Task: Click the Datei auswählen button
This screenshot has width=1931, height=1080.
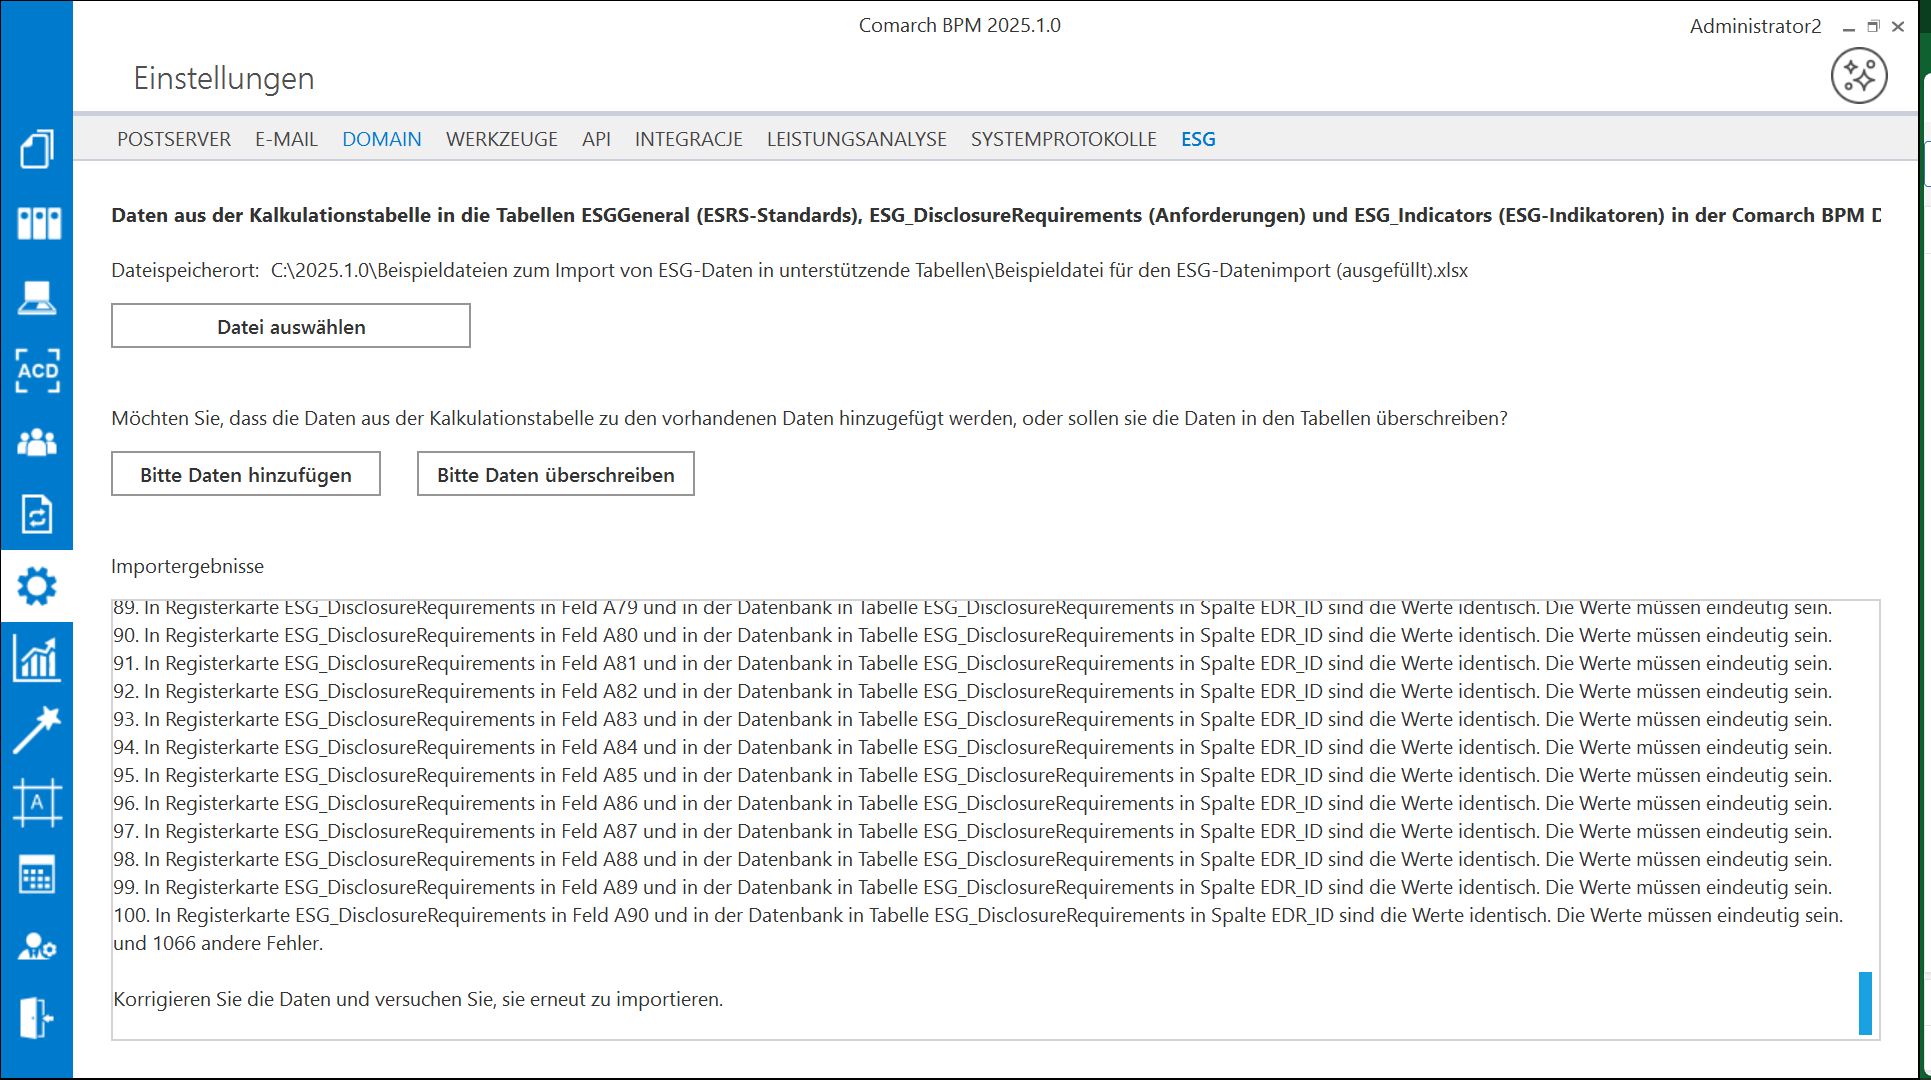Action: coord(291,326)
